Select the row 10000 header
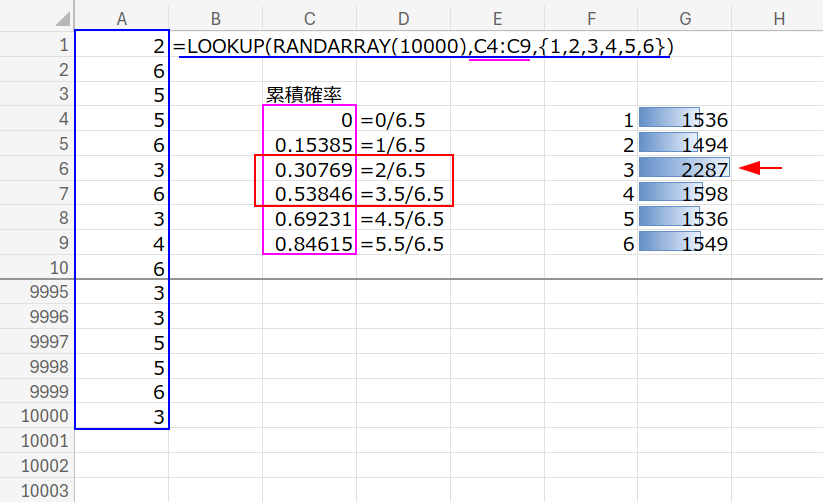Viewport: 823px width, 502px height. pos(36,417)
